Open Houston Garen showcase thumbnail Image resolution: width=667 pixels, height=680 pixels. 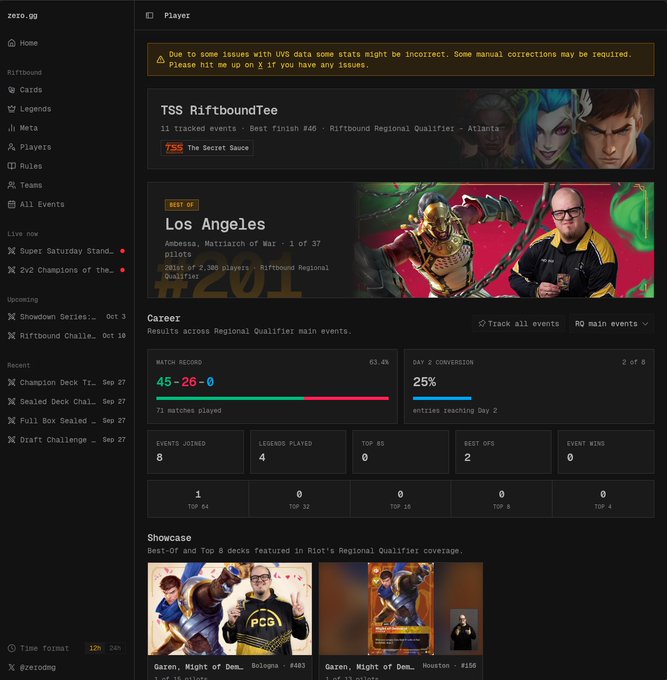401,609
